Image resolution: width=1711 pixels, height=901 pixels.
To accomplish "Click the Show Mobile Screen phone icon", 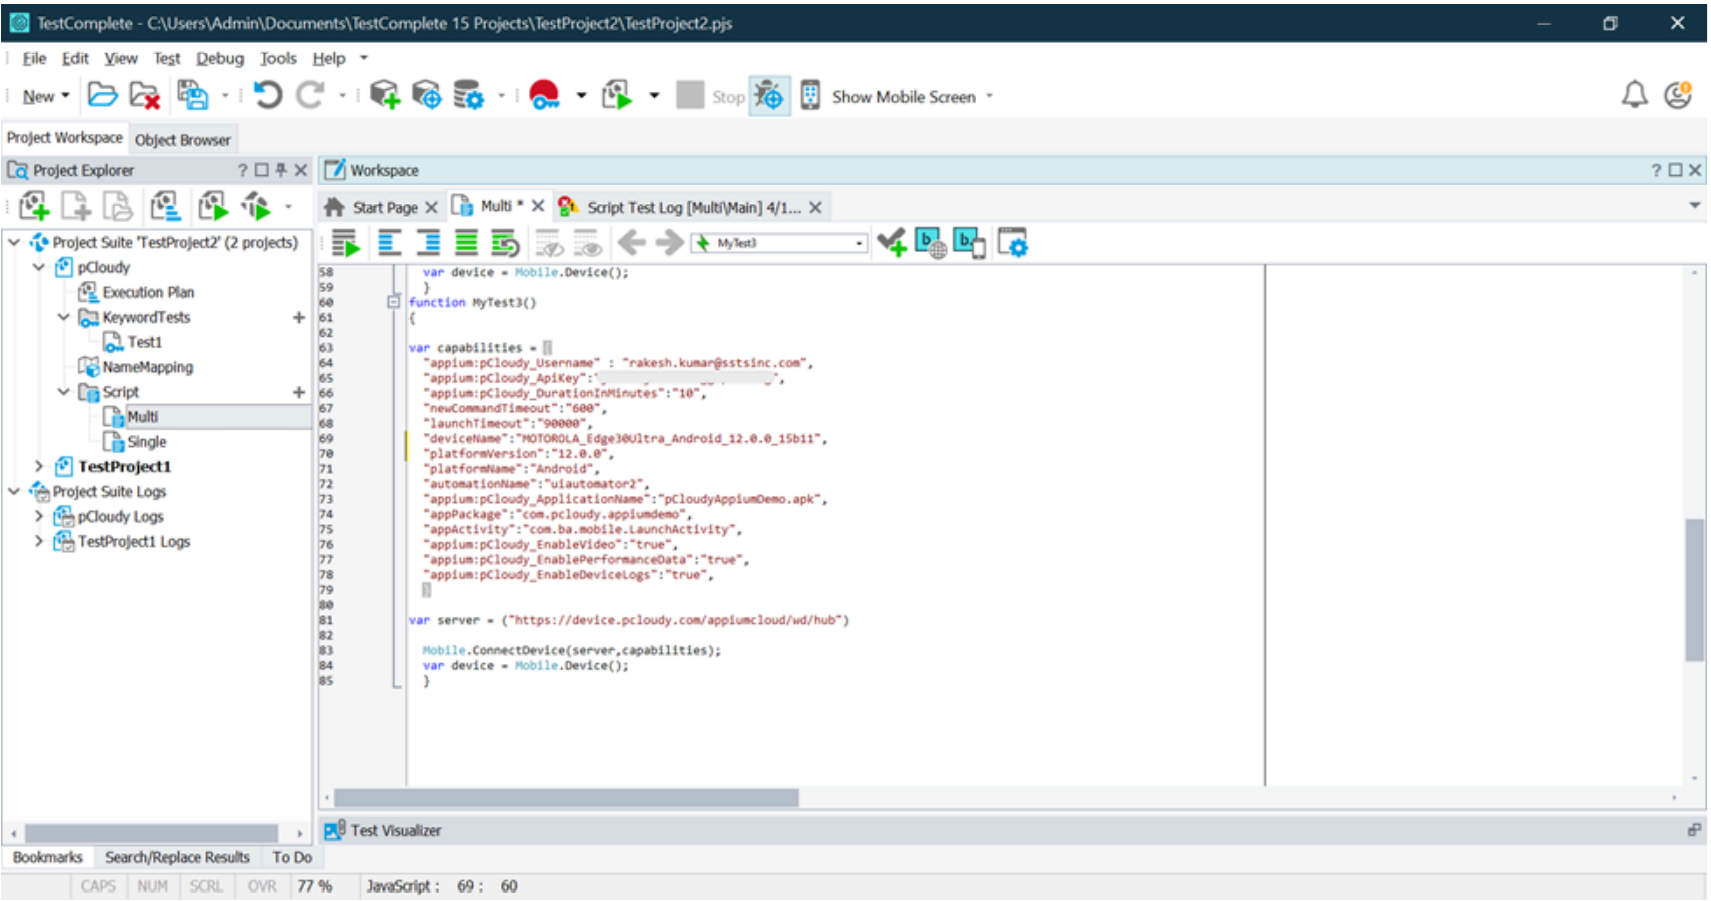I will 810,96.
